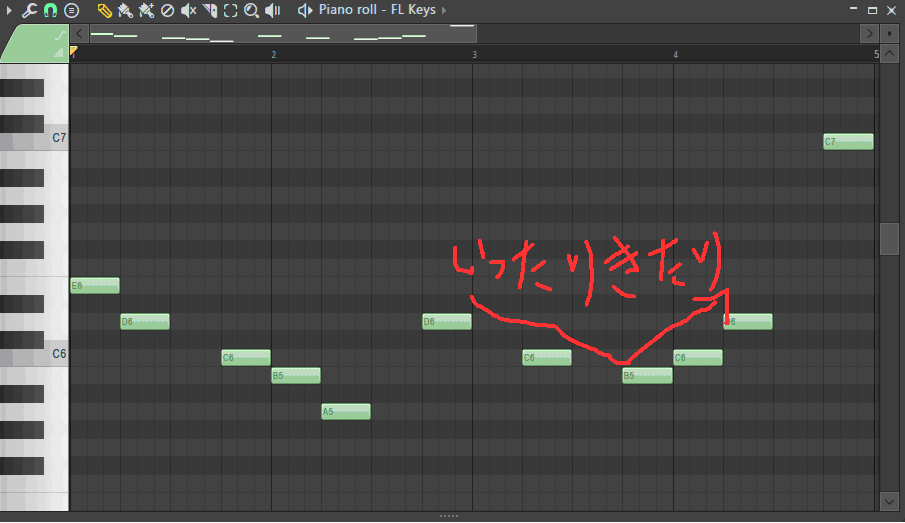
Task: Open the wrench Tools menu
Action: (29, 10)
